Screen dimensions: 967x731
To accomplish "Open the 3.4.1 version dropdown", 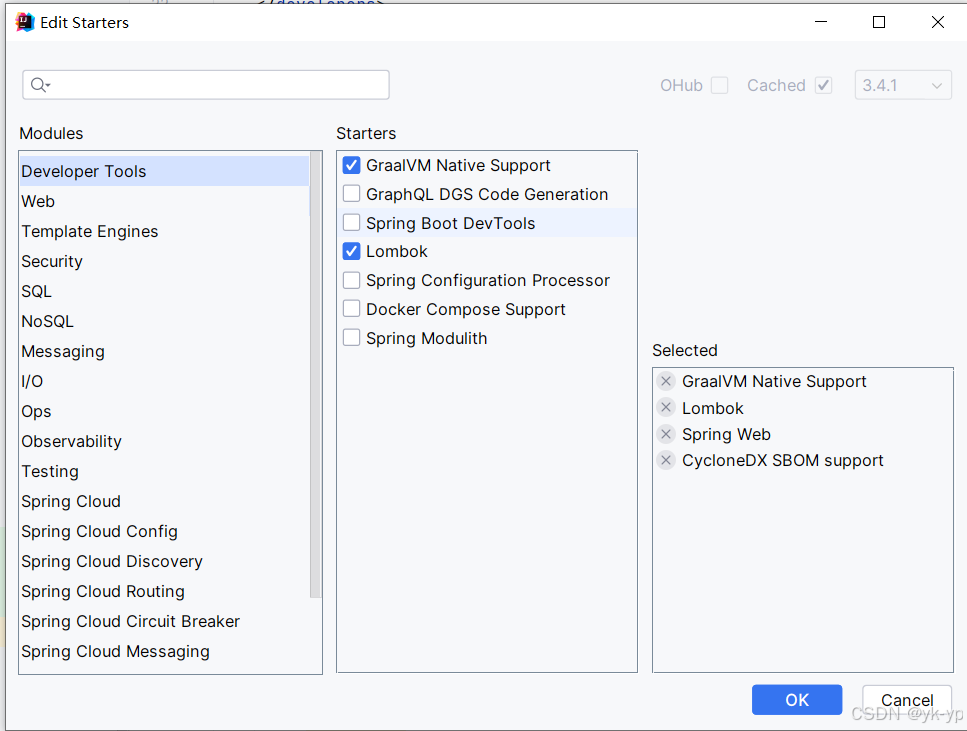I will 903,85.
